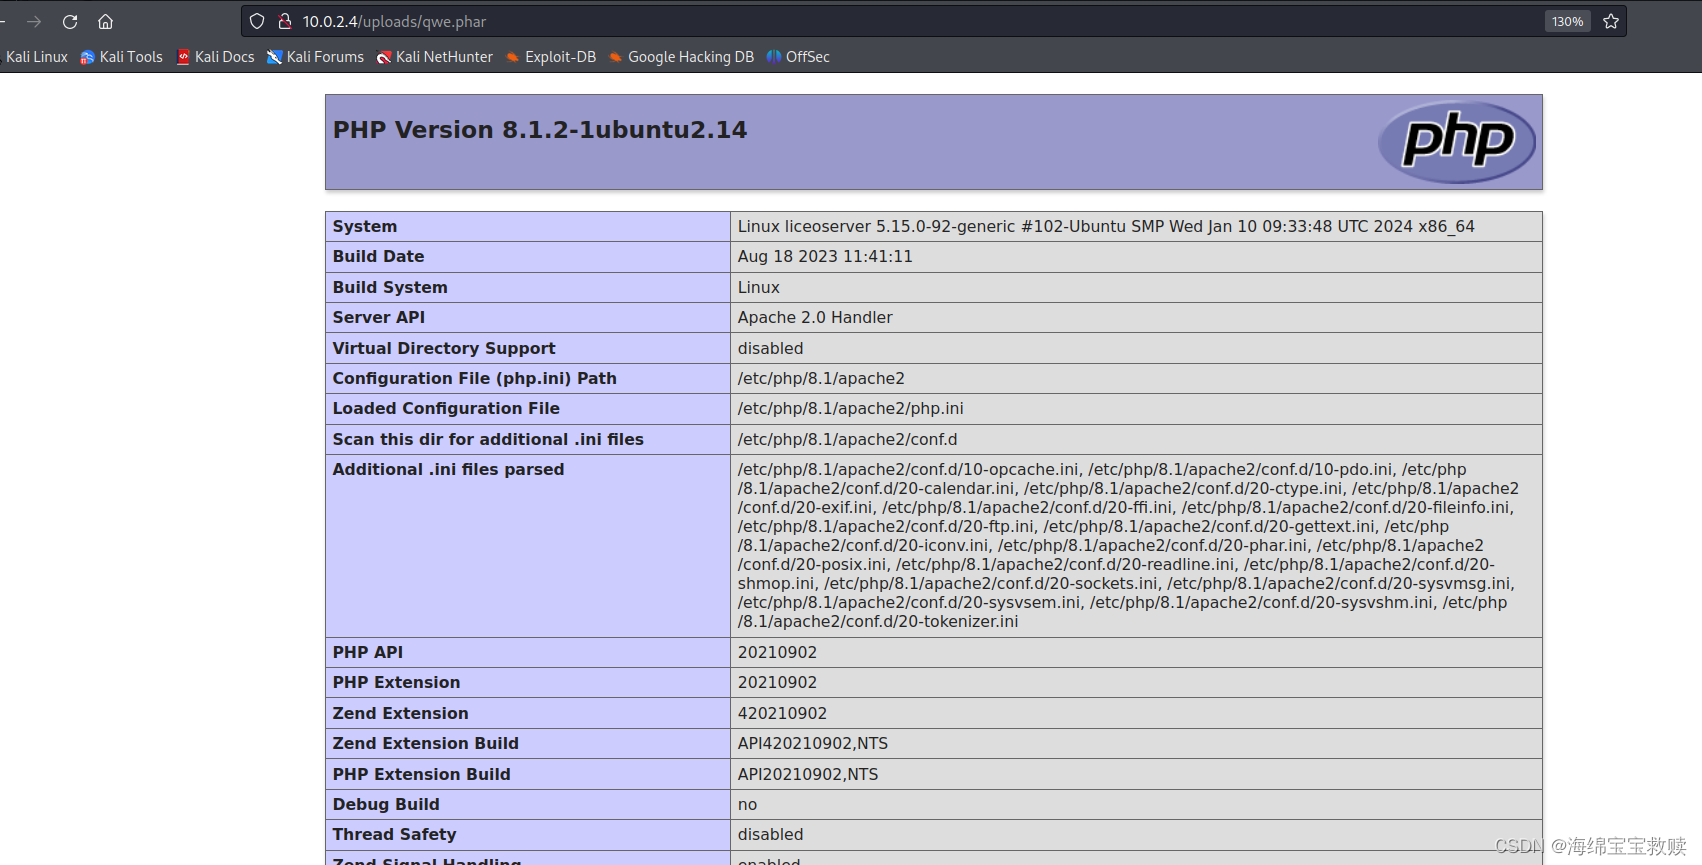Select the PHP Version 8.1.2-1ubuntu2.14 heading
Viewport: 1702px width, 865px height.
540,130
